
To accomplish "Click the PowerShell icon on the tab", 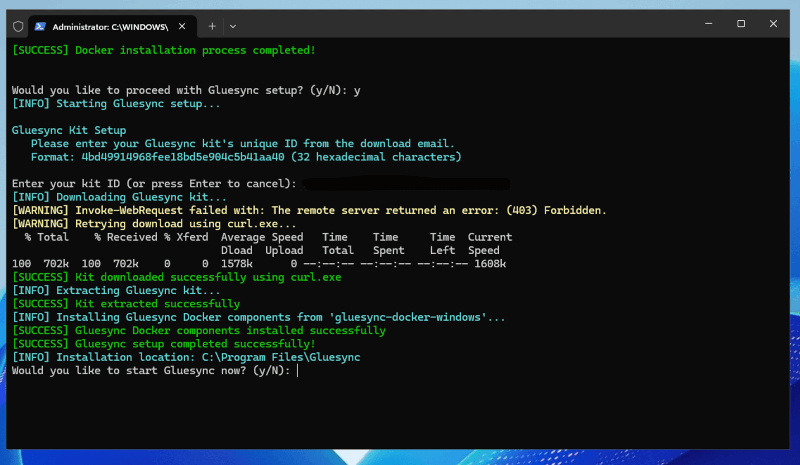I will click(x=40, y=27).
